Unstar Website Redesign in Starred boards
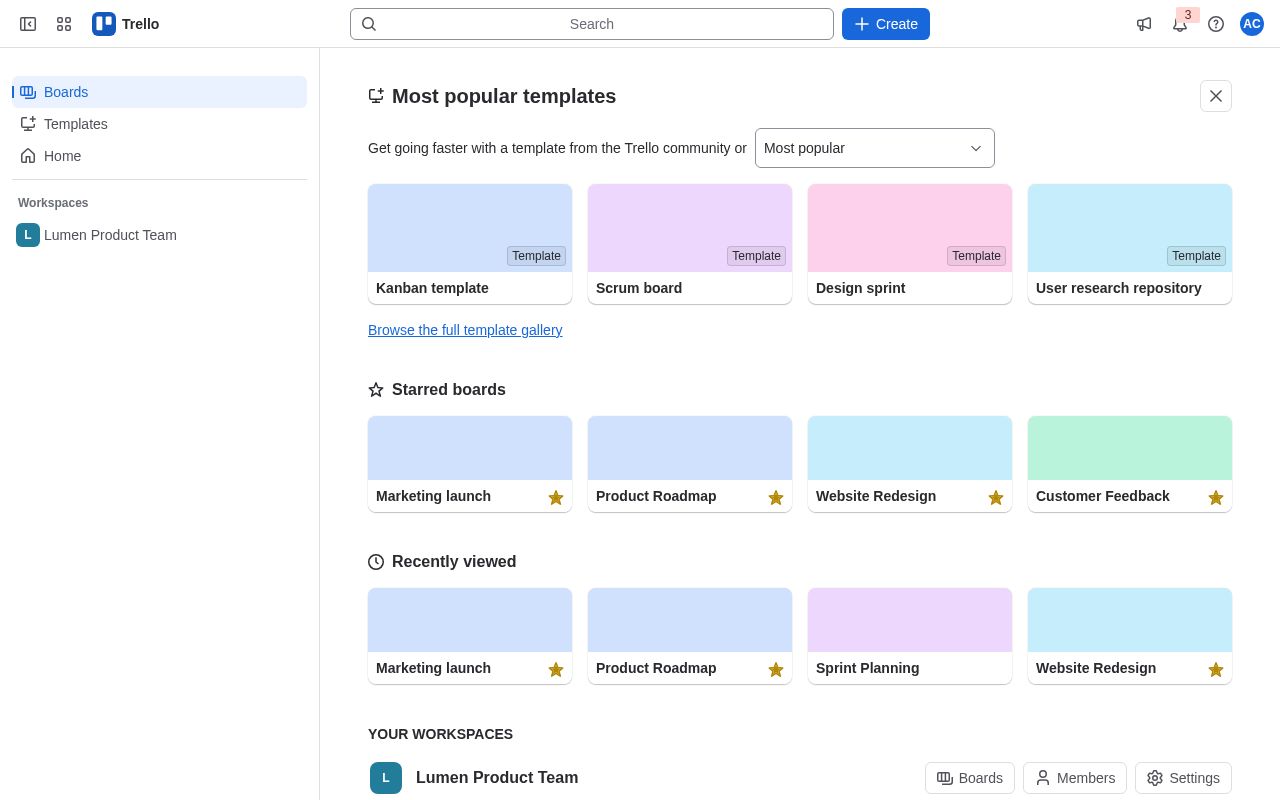1280x800 pixels. pyautogui.click(x=996, y=497)
